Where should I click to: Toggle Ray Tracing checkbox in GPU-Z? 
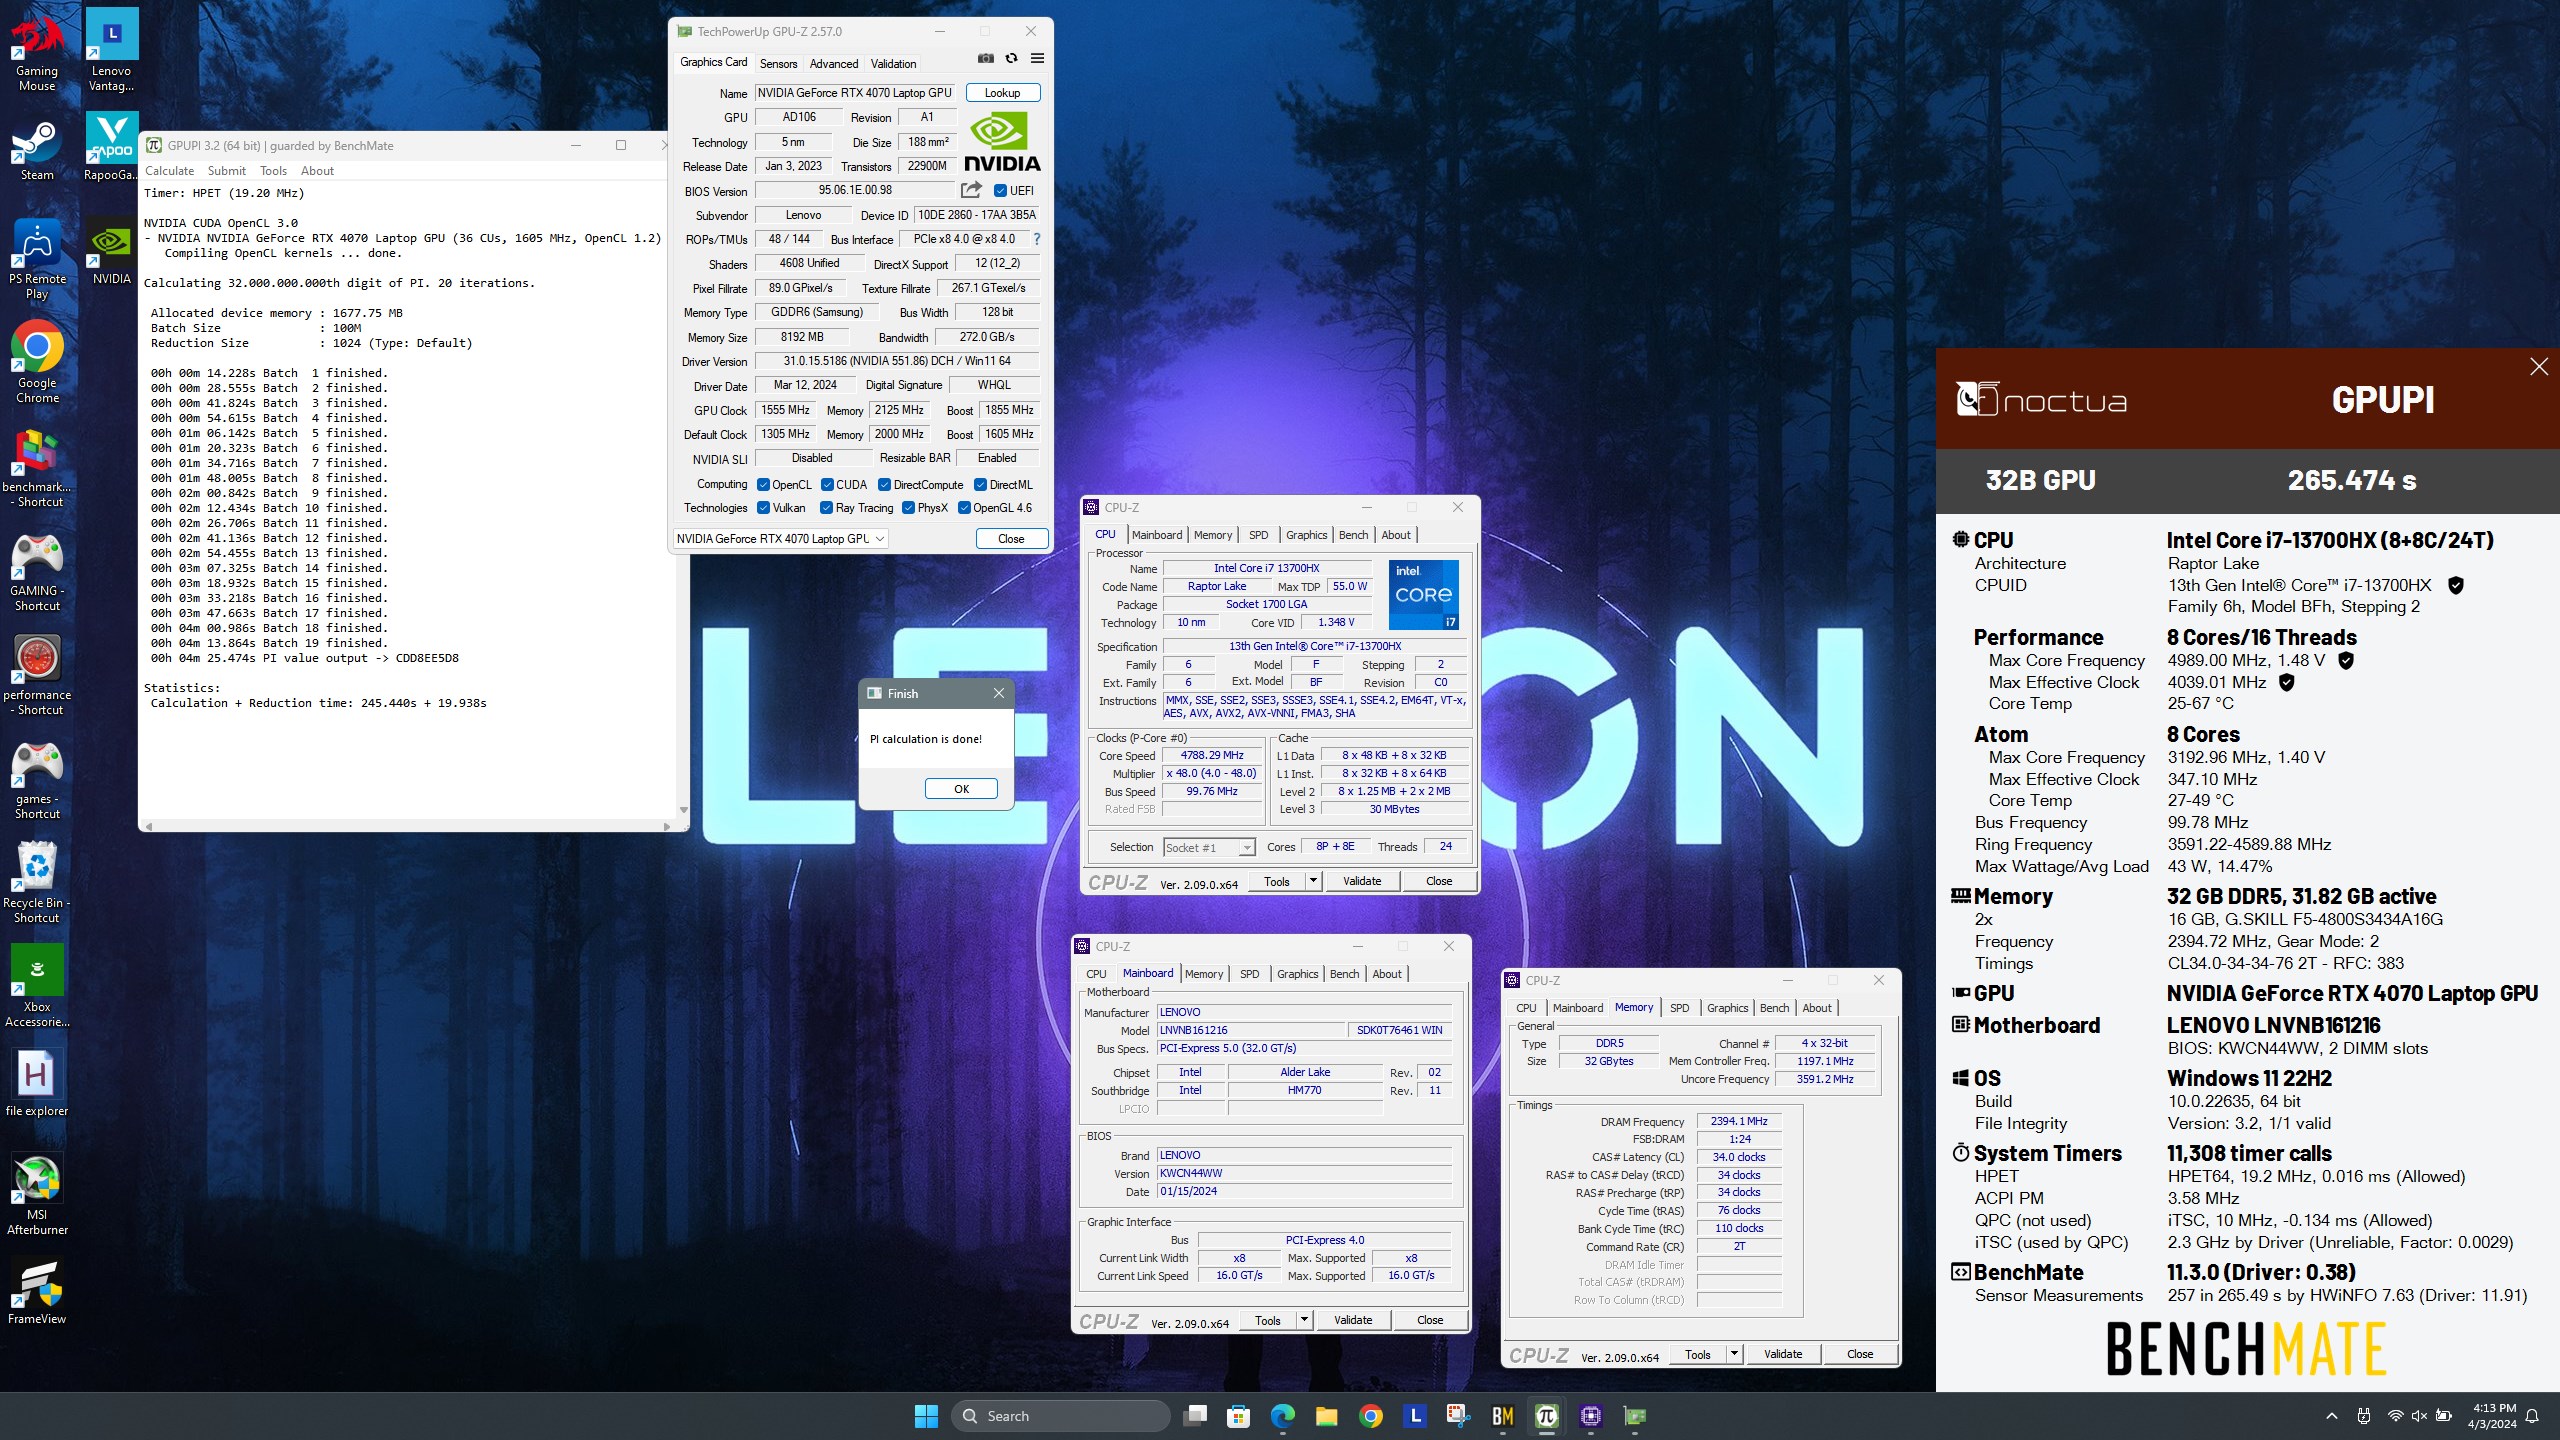coord(826,508)
